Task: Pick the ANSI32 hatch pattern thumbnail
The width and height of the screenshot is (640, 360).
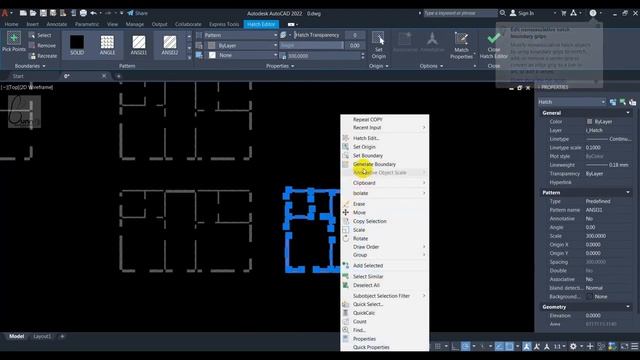Action: point(170,42)
